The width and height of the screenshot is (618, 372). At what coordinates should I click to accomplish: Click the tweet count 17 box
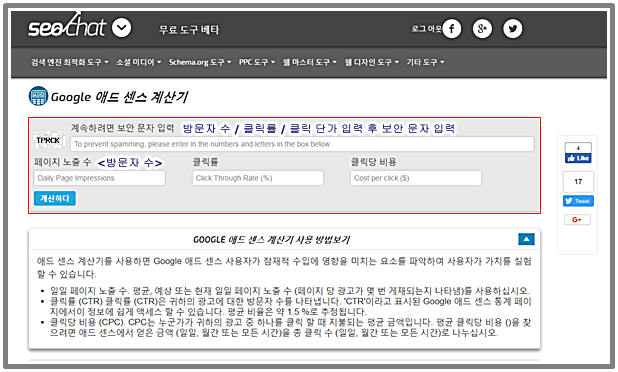(578, 182)
